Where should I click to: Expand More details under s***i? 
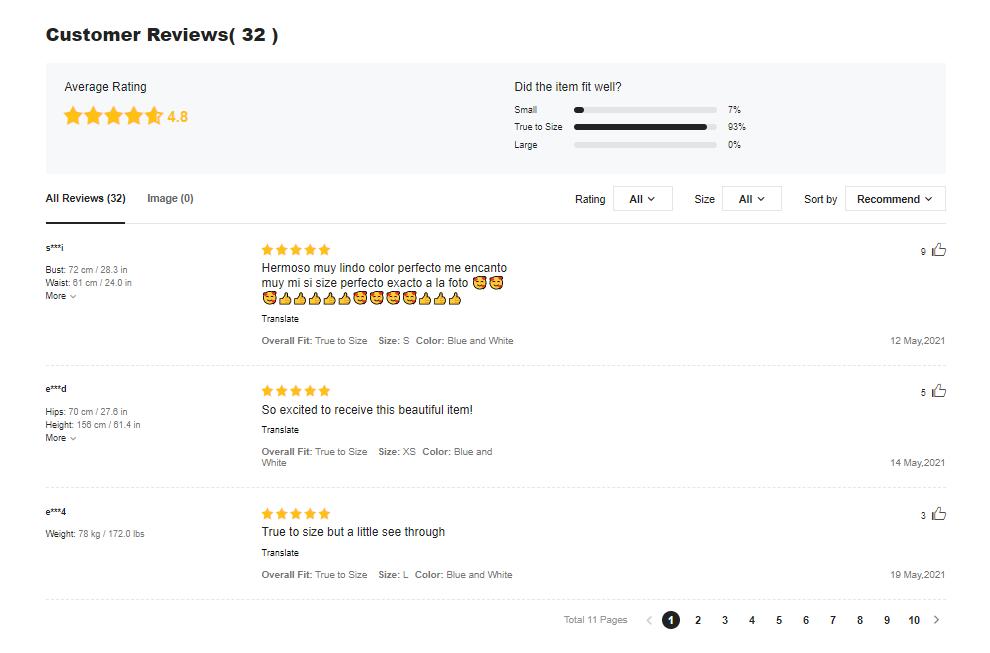[x=61, y=296]
